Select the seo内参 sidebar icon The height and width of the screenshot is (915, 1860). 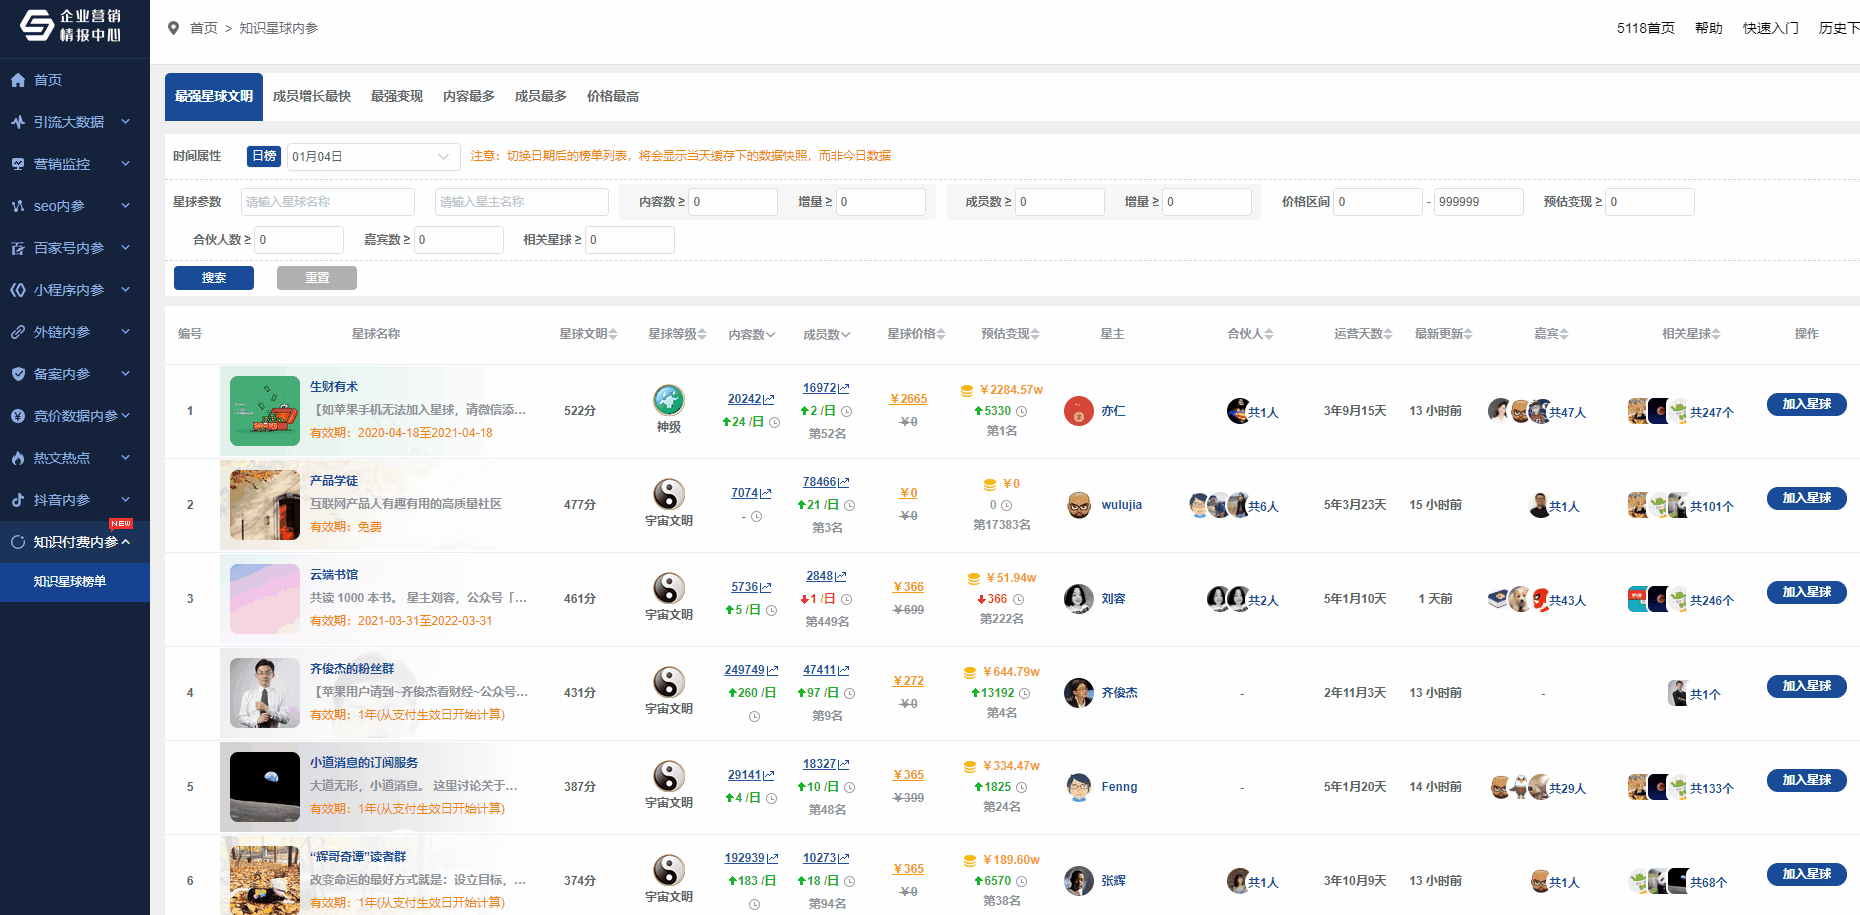(18, 206)
